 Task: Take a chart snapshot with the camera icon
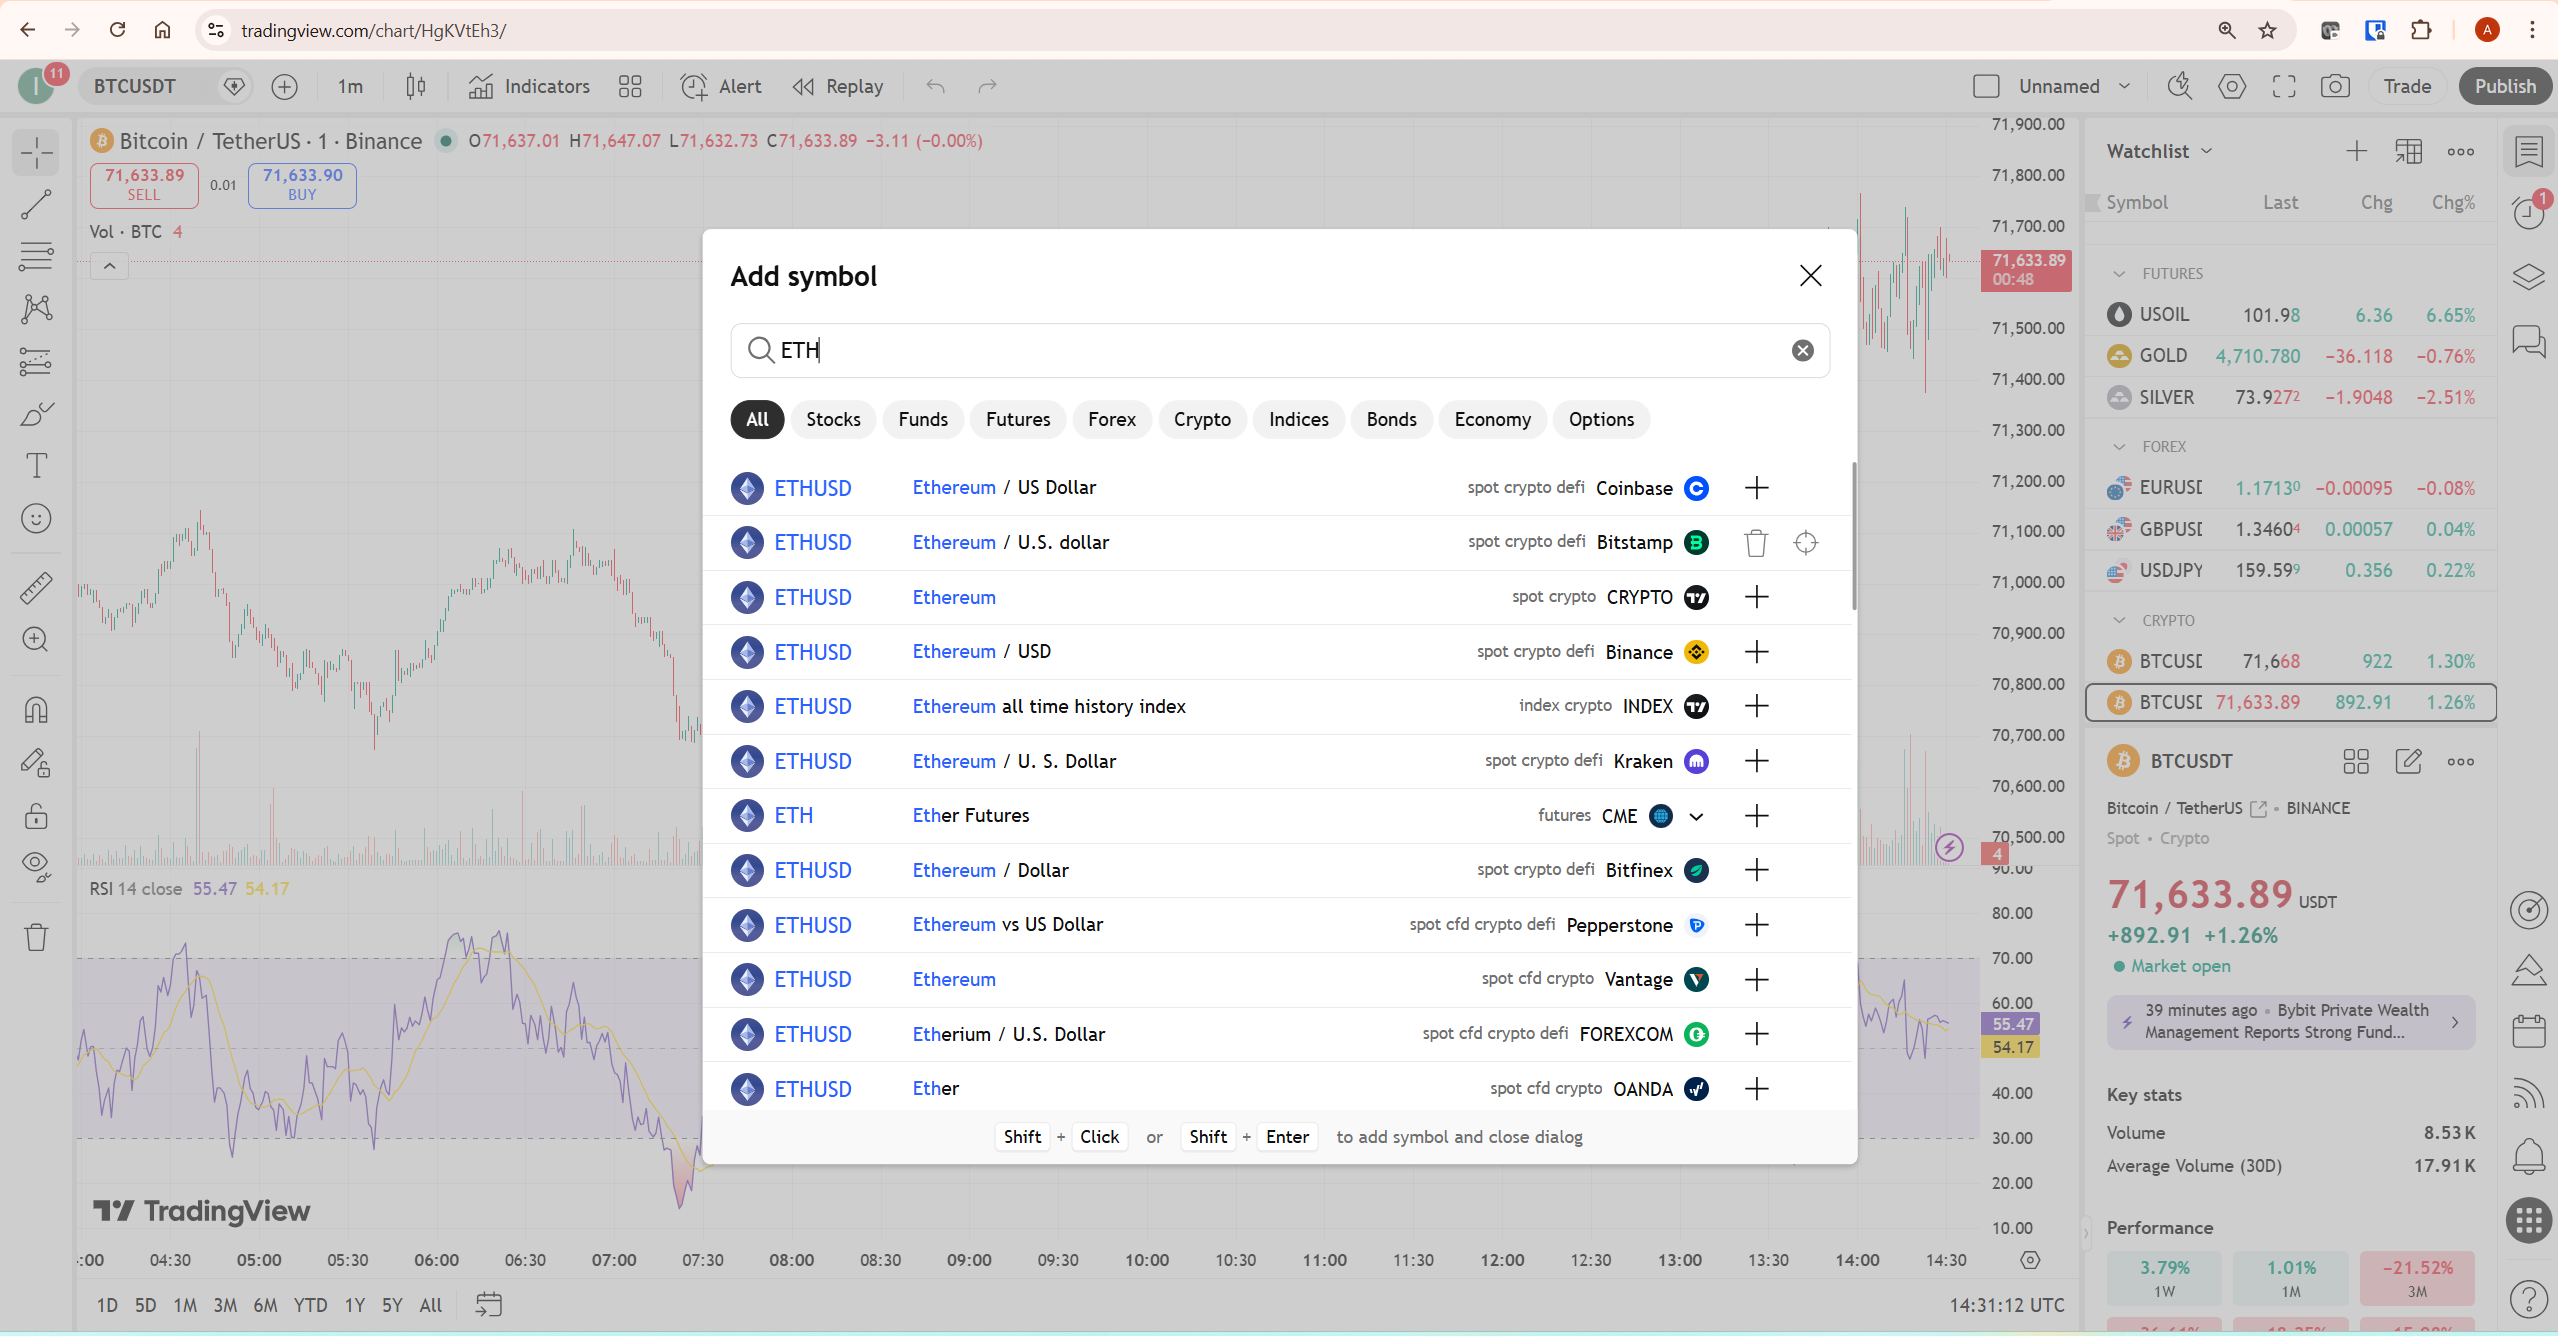tap(2334, 86)
